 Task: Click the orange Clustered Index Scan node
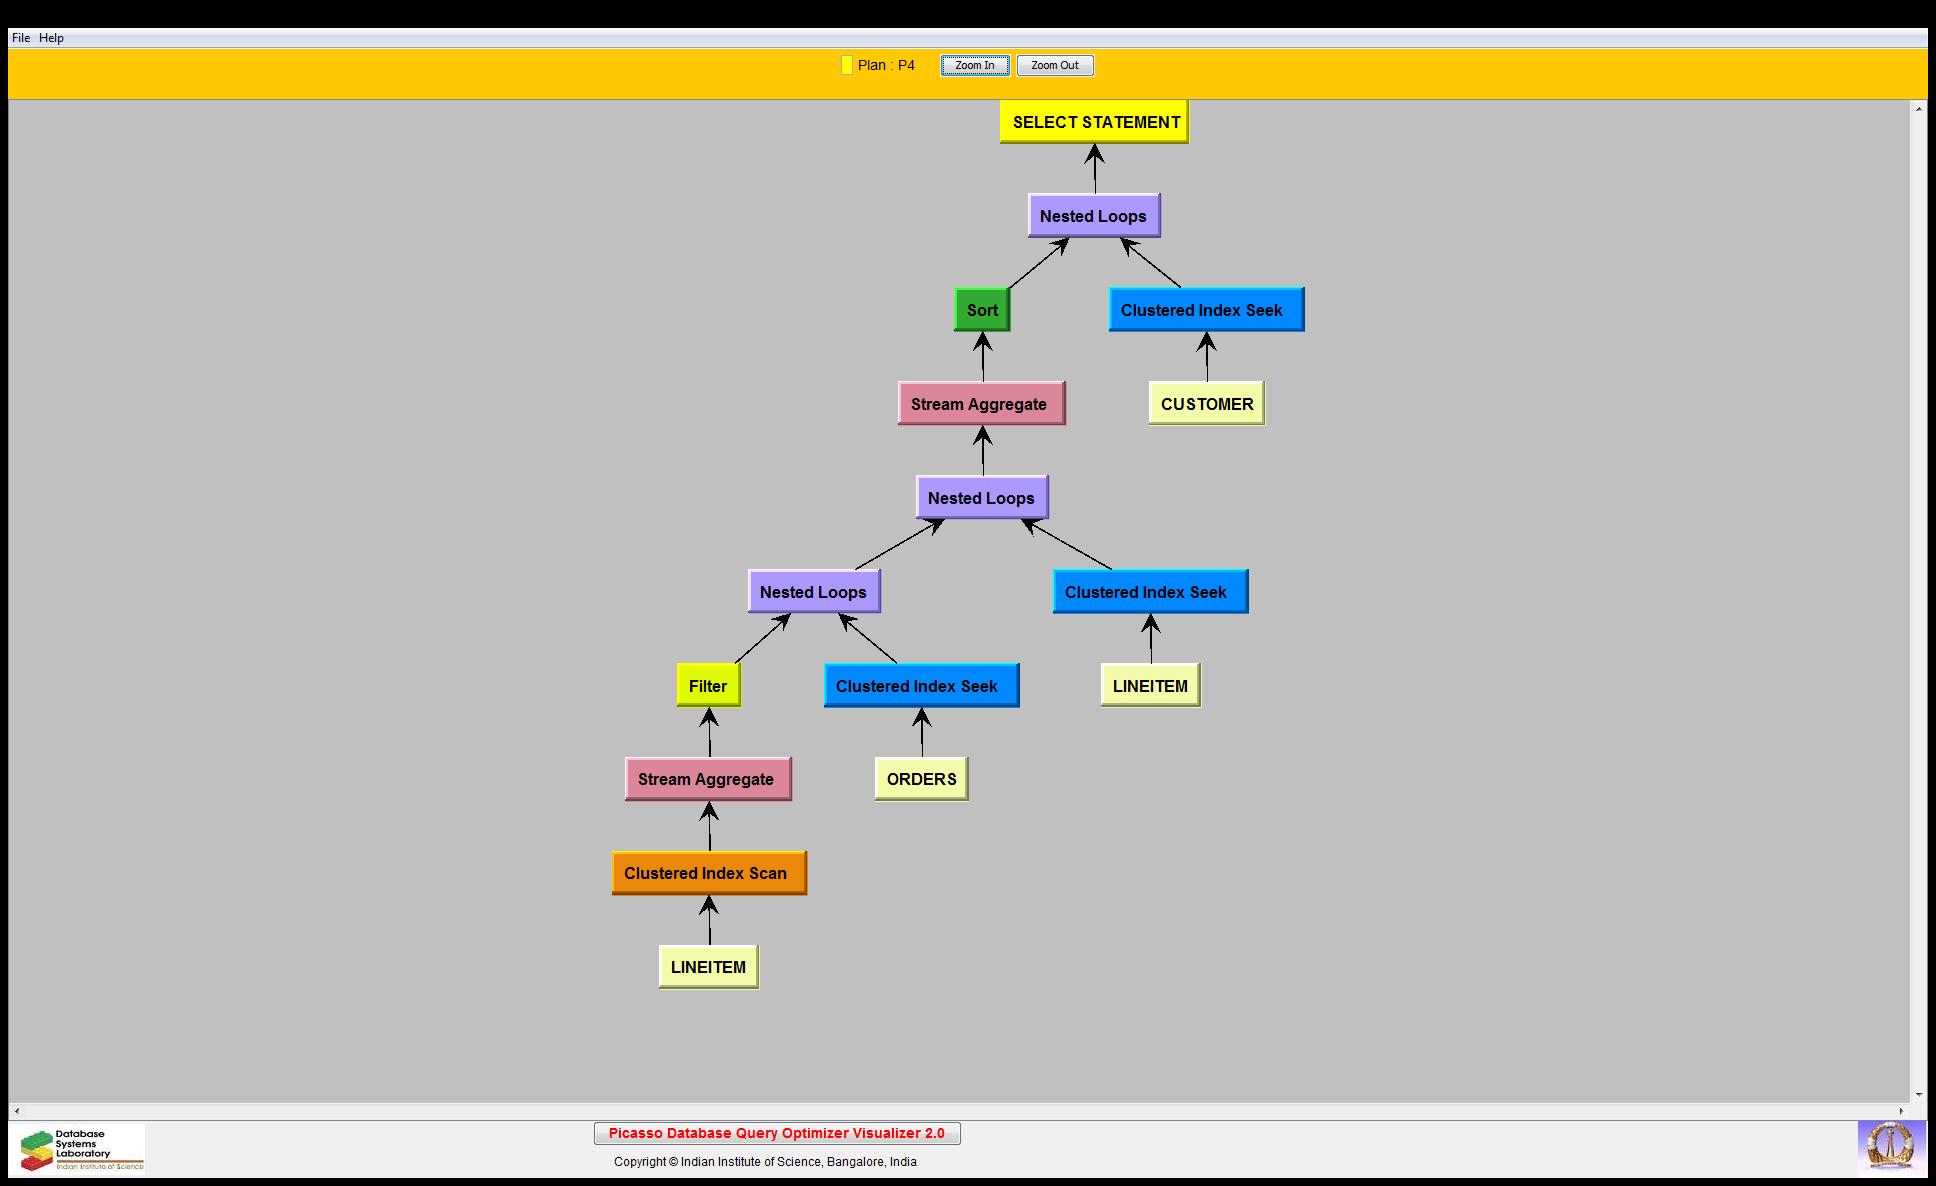pos(708,873)
